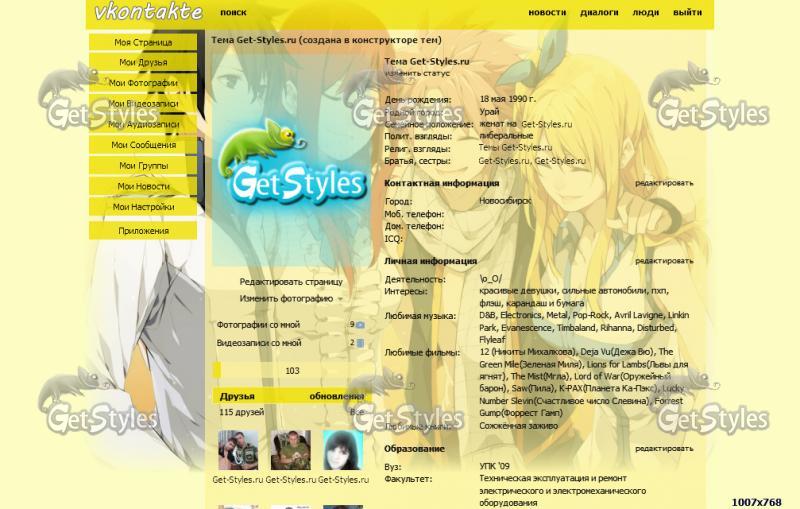This screenshot has height=509, width=800.
Task: Open the photos-with-me camera icon
Action: pos(360,325)
